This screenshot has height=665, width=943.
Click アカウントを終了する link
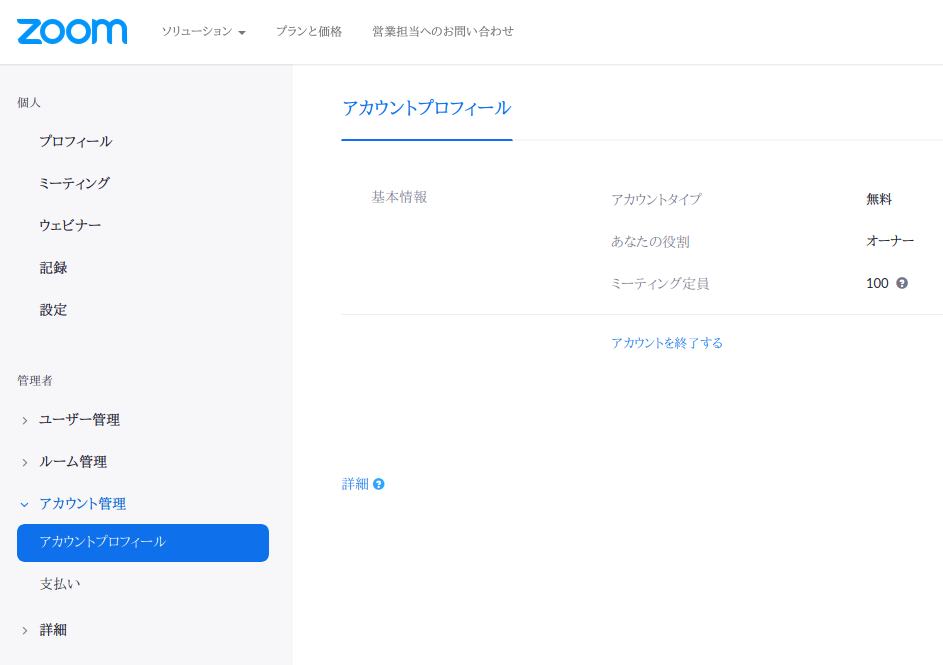coord(667,343)
